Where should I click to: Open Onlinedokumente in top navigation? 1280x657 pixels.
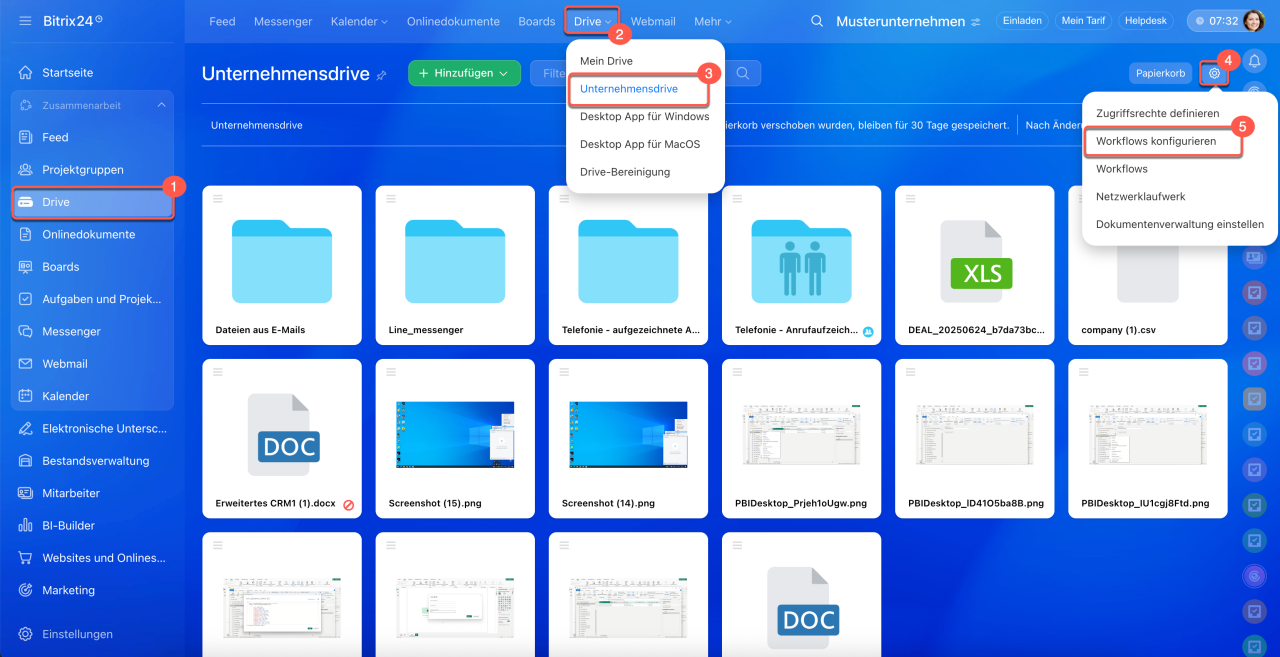point(453,21)
